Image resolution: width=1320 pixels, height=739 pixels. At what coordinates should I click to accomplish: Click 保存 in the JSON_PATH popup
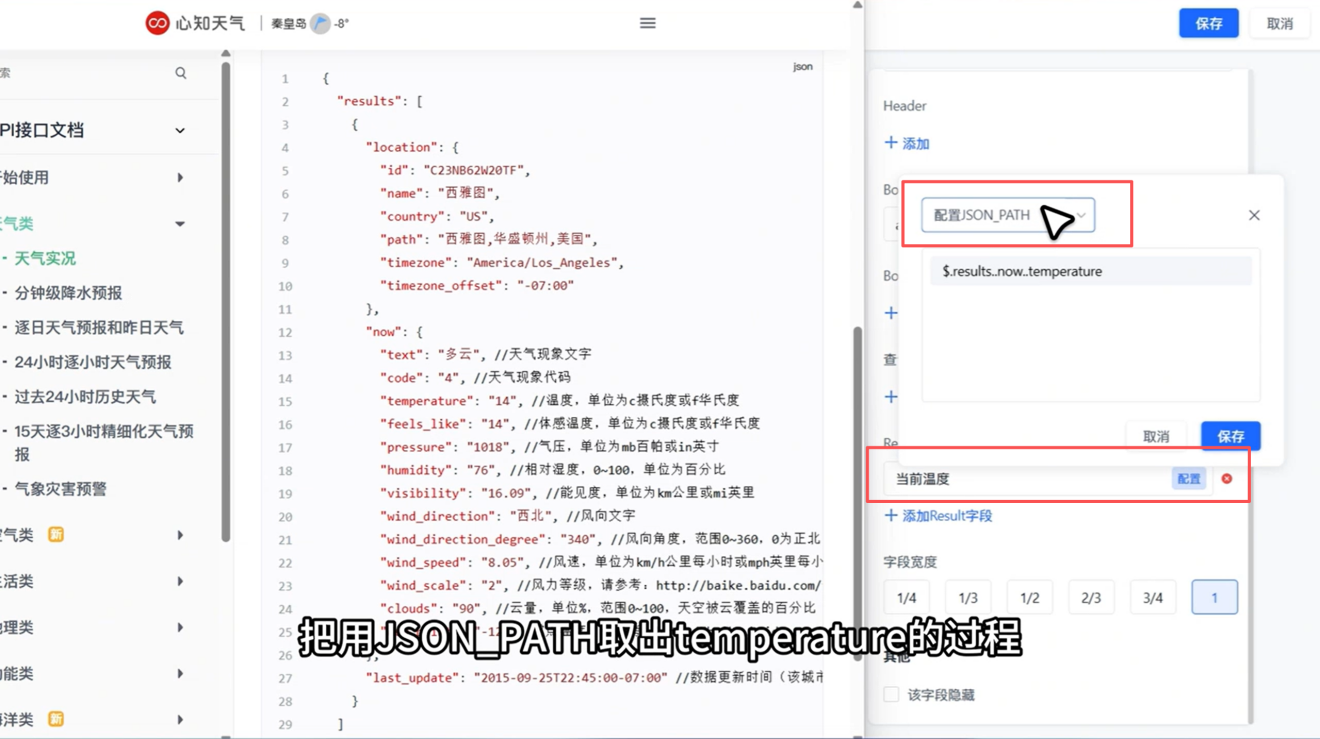[1230, 436]
